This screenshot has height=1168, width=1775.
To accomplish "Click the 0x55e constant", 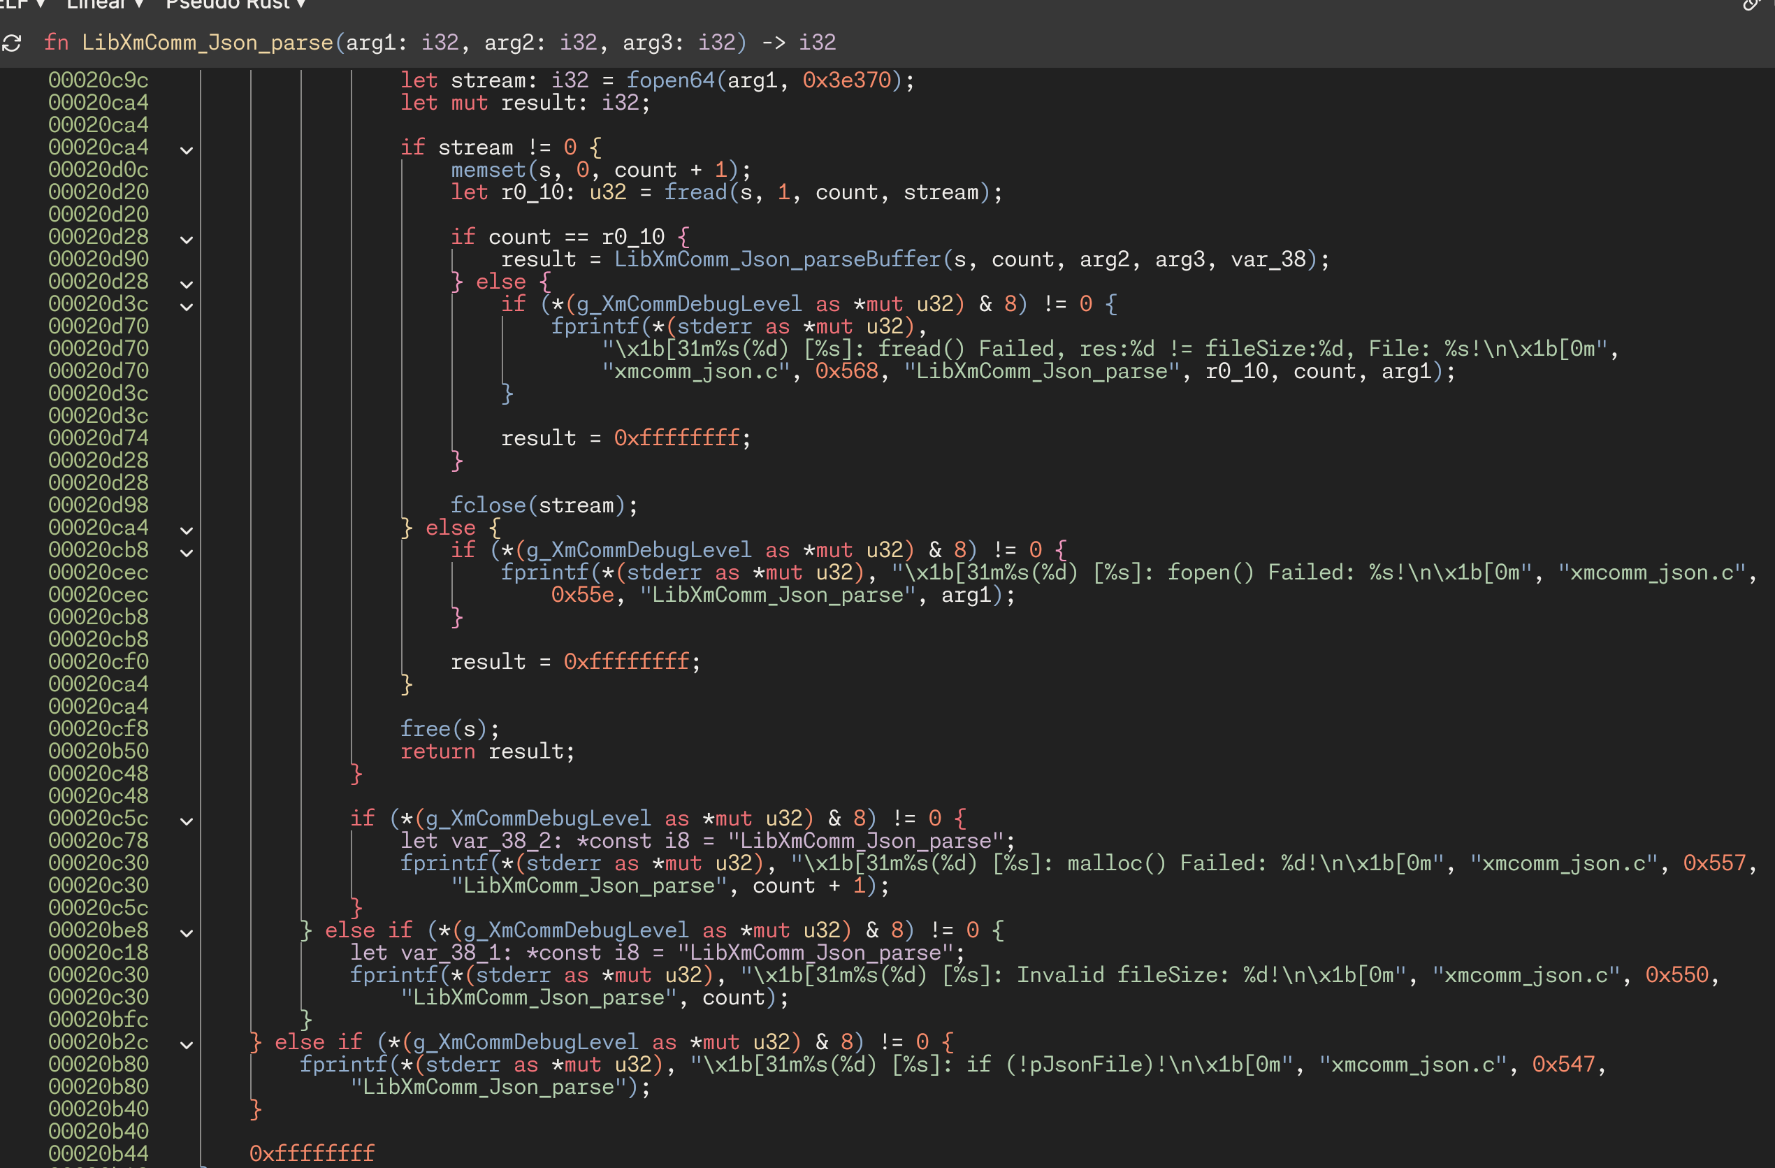I will pyautogui.click(x=582, y=595).
